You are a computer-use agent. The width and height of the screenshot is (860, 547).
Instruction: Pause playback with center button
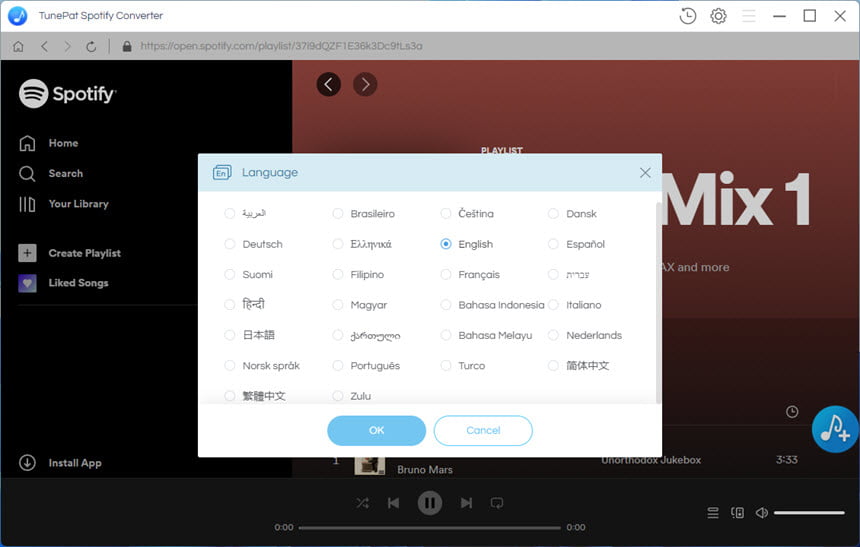[x=429, y=503]
